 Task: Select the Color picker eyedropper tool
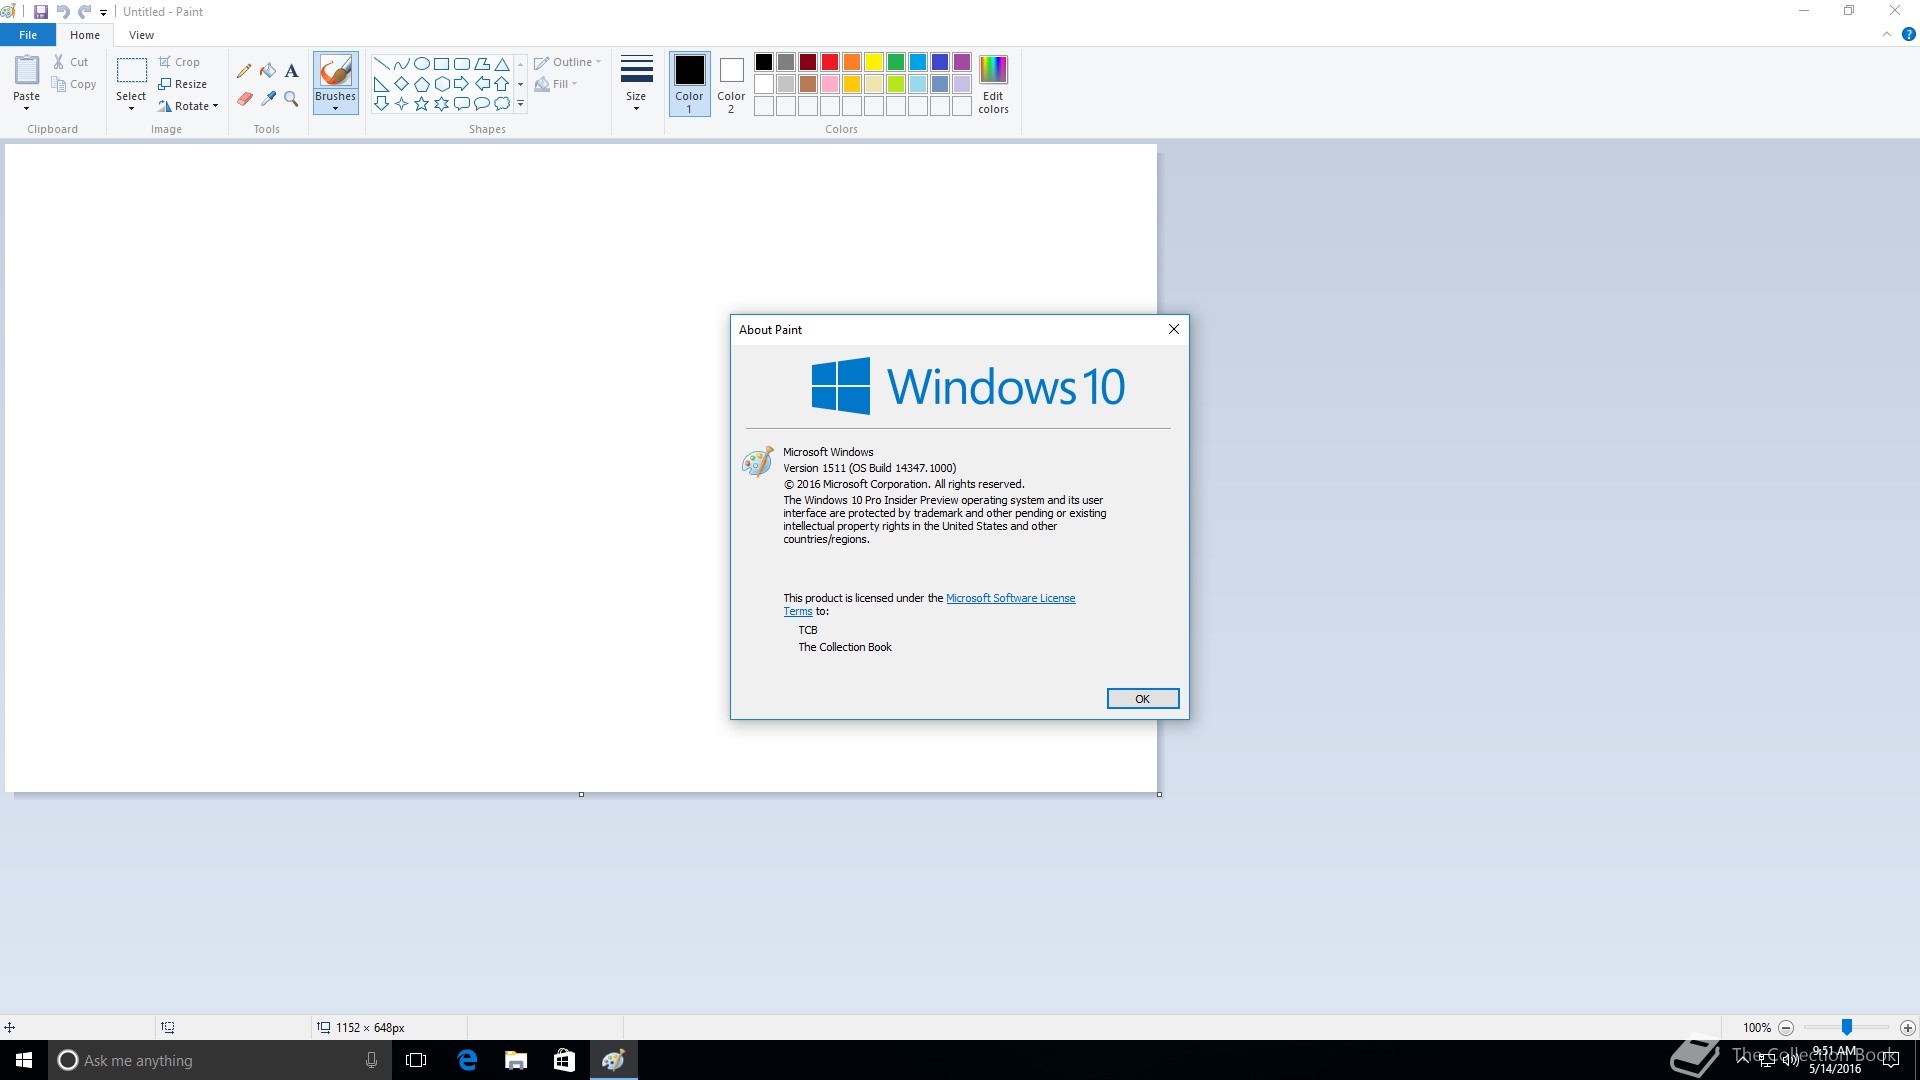268,99
